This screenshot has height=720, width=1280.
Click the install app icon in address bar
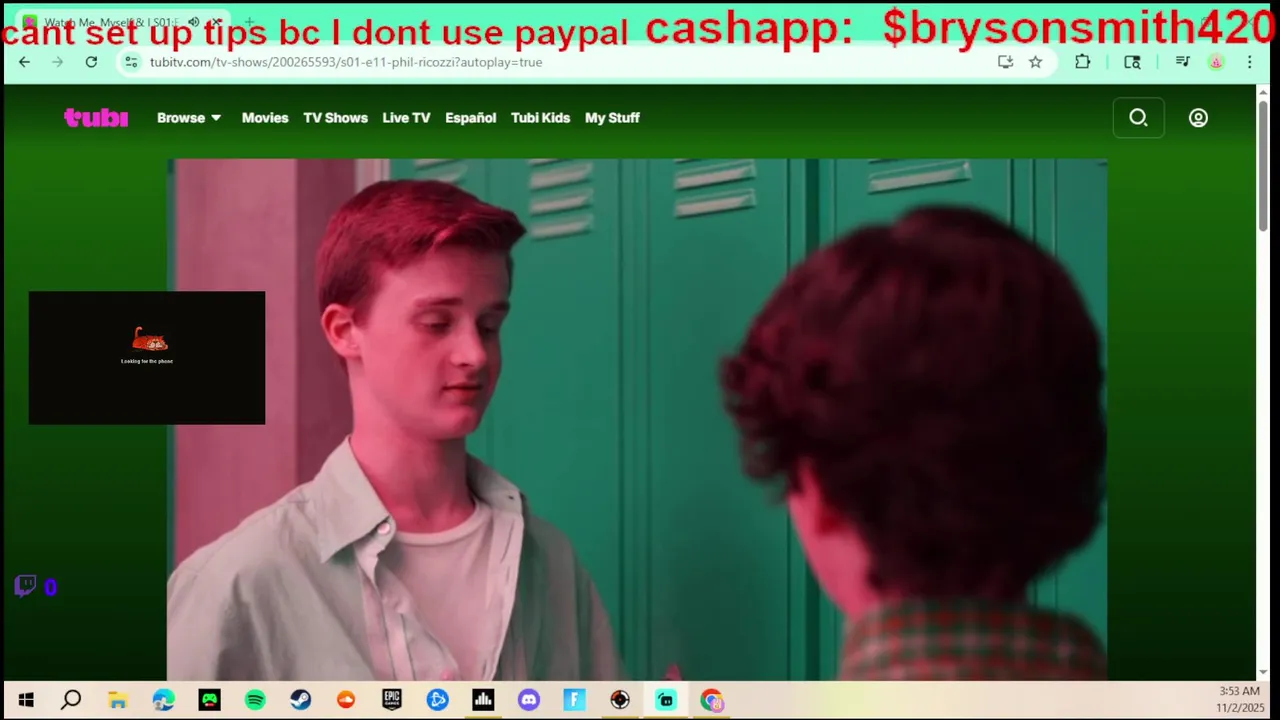pyautogui.click(x=1005, y=62)
